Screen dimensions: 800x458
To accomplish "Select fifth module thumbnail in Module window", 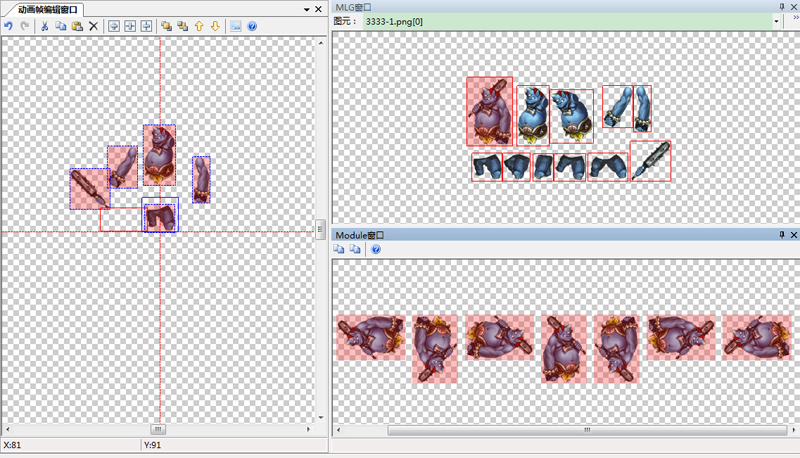I will 616,349.
